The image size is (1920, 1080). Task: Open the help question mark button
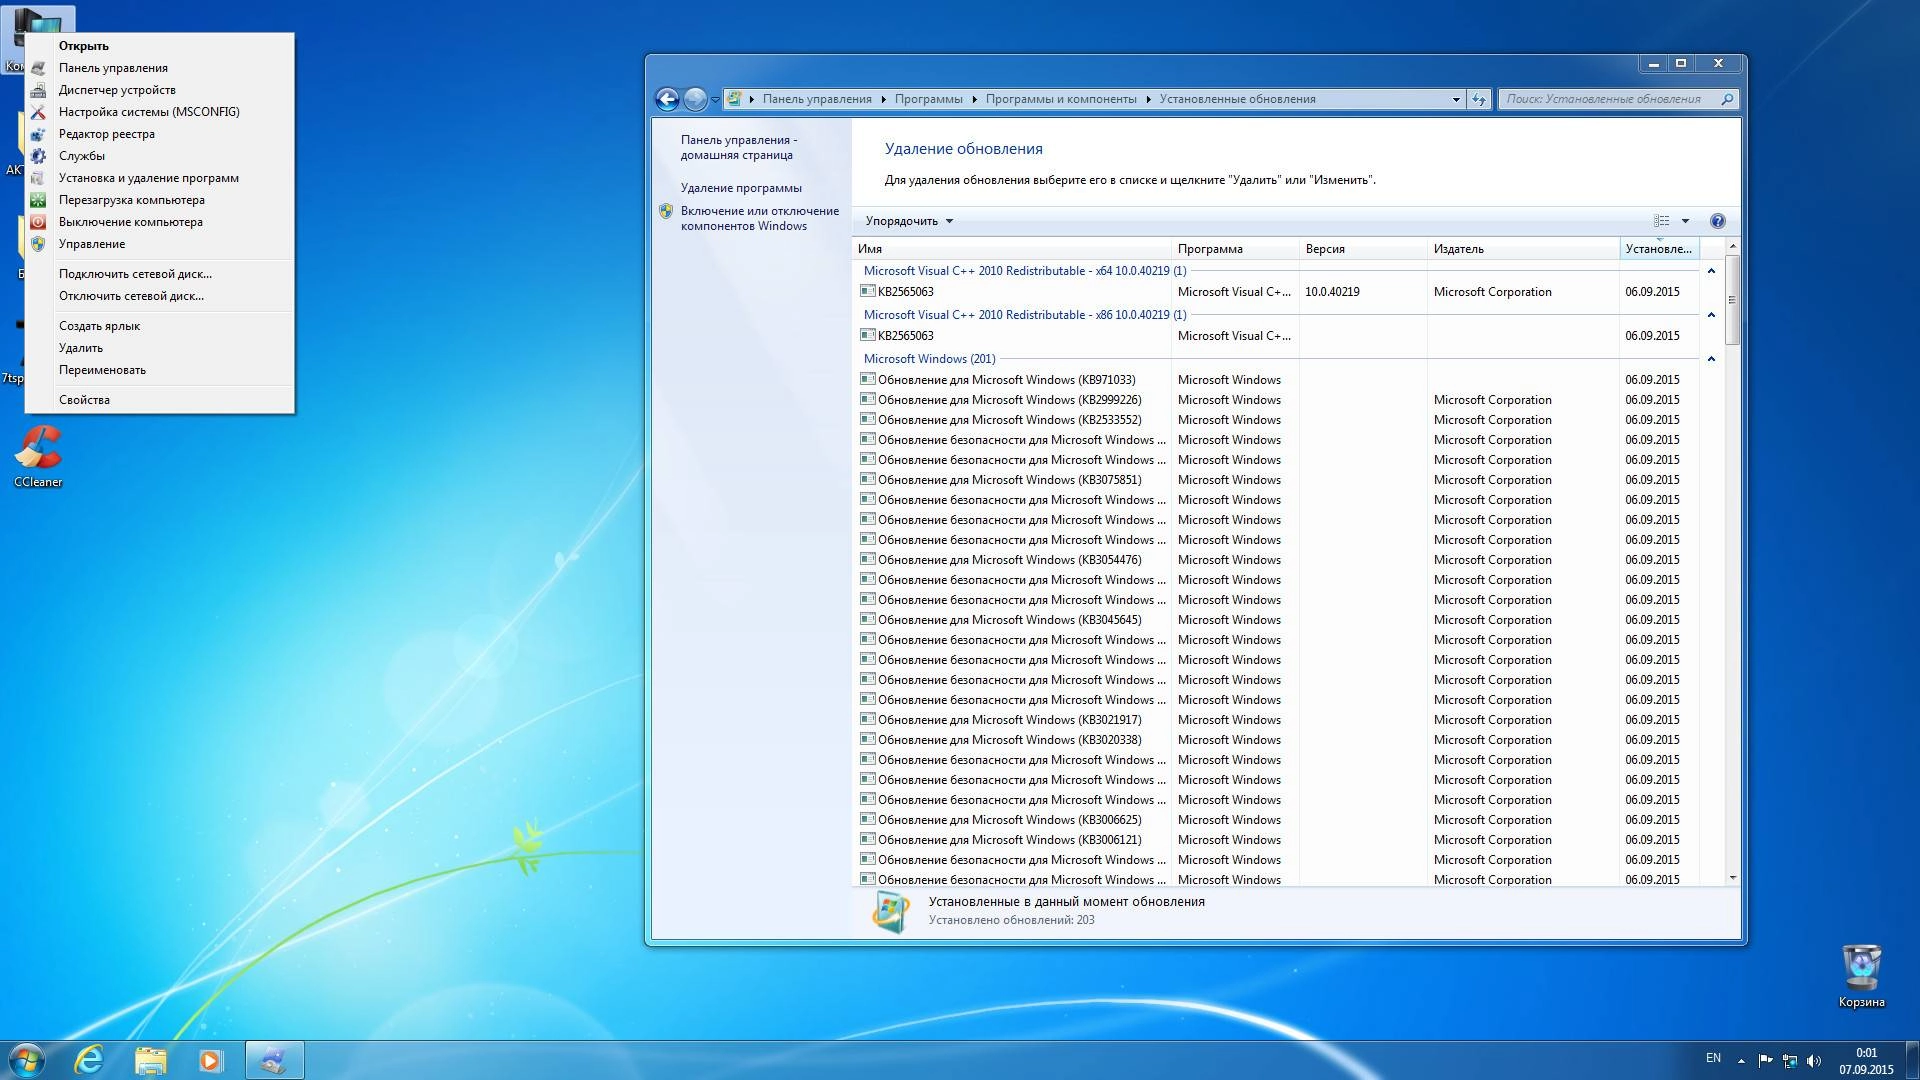(1717, 221)
